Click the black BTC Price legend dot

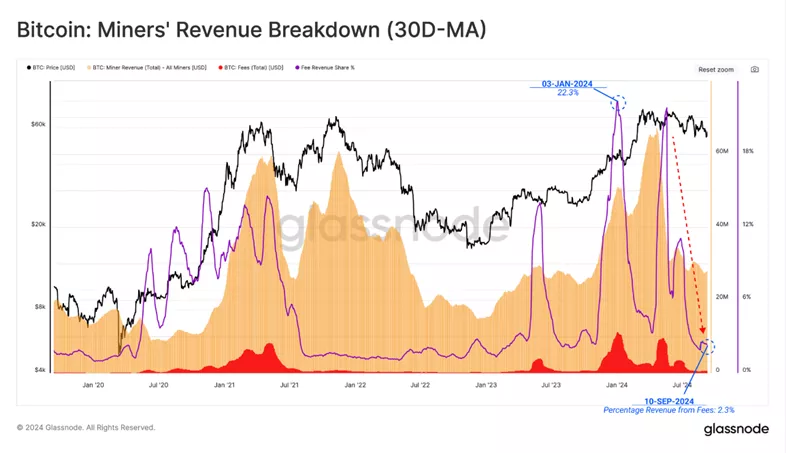pyautogui.click(x=28, y=68)
